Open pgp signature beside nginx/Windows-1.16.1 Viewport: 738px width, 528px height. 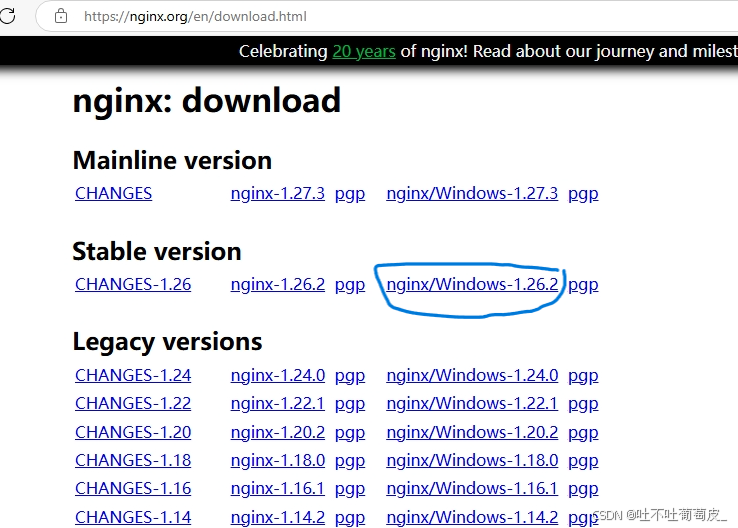583,489
